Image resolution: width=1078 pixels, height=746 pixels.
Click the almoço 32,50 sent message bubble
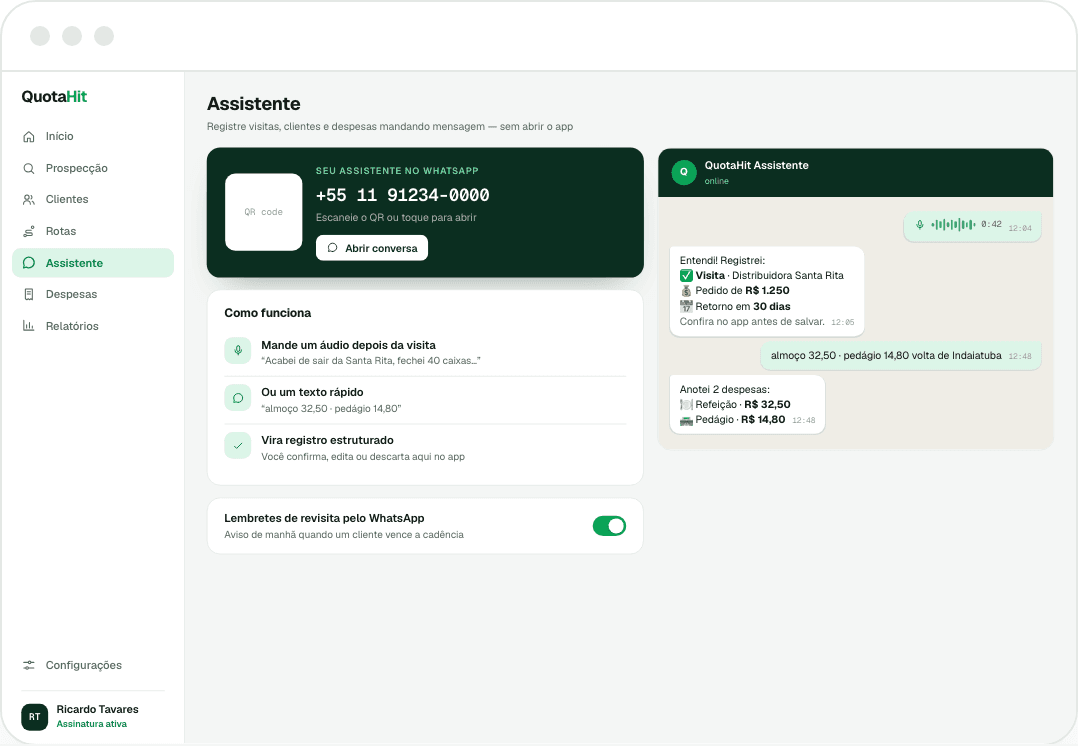(x=901, y=356)
